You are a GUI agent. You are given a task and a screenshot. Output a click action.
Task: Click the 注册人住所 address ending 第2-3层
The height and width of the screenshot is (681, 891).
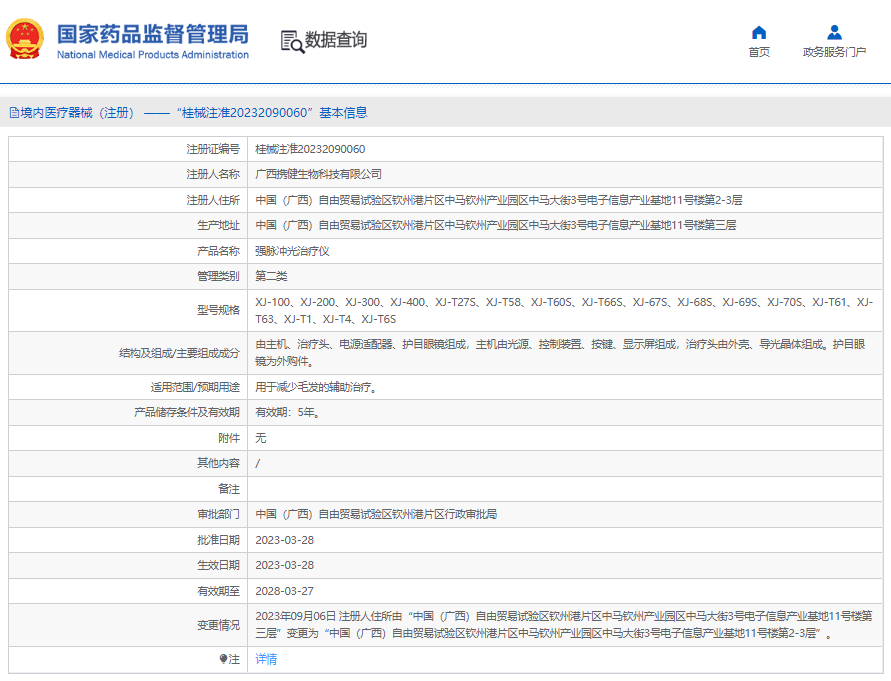[x=499, y=200]
